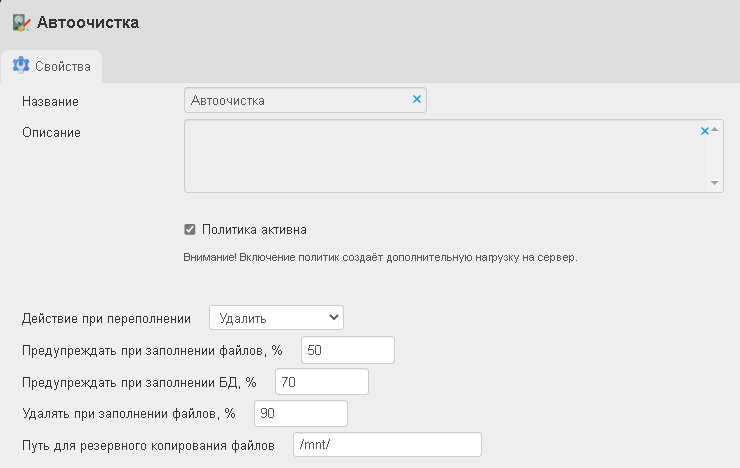The width and height of the screenshot is (740, 468).
Task: Select the БД fill warning percent field
Action: pos(321,382)
